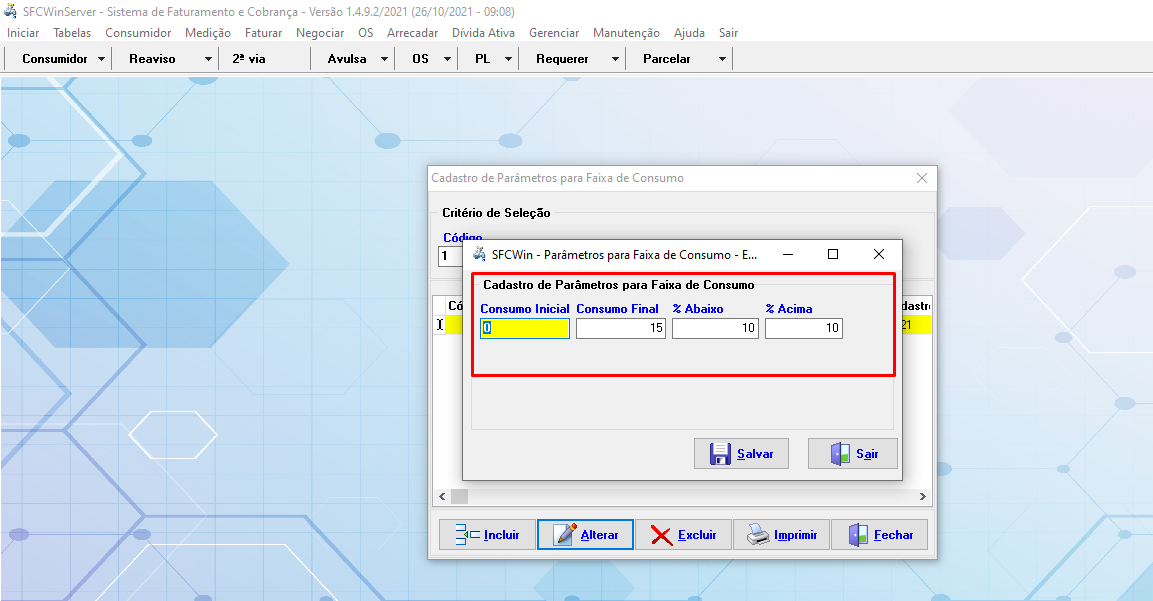The width and height of the screenshot is (1153, 601).
Task: Click the Consumo Final input field
Action: [x=621, y=328]
